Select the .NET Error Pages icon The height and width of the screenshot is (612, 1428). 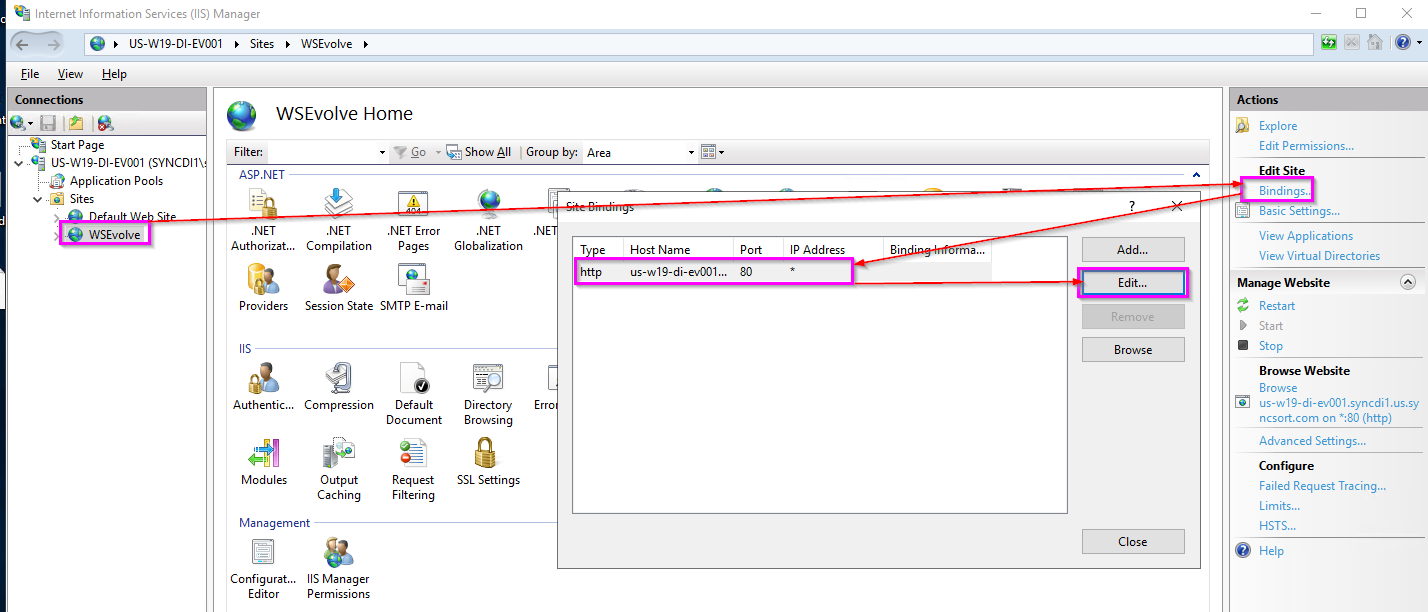pyautogui.click(x=413, y=204)
